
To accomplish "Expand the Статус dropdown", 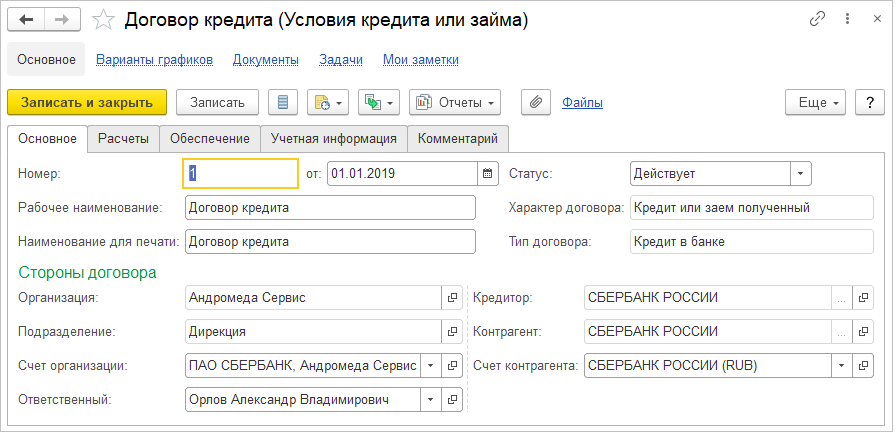I will tap(800, 173).
